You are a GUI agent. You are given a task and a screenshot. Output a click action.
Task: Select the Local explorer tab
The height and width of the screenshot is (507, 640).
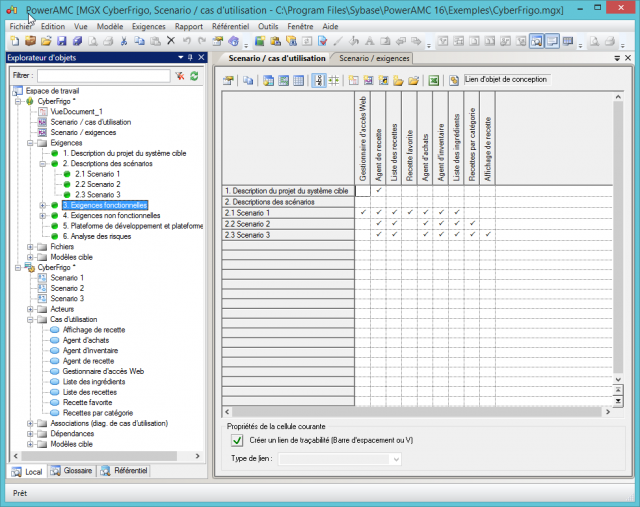[x=27, y=471]
